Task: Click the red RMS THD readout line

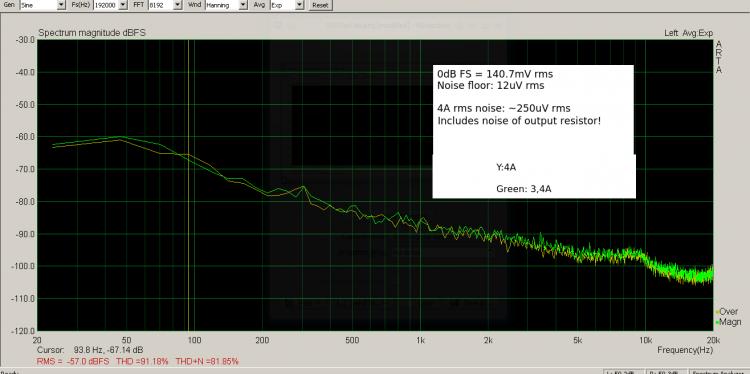Action: click(138, 361)
